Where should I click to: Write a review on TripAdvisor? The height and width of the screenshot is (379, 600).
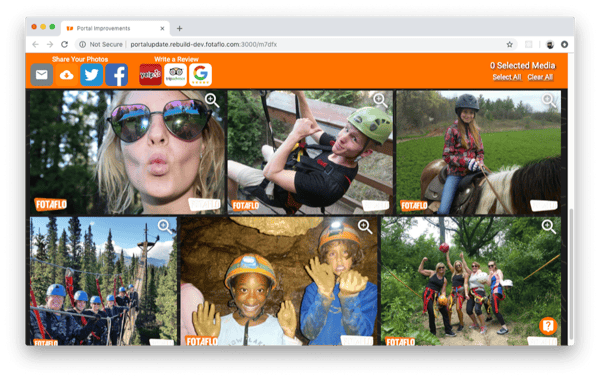[176, 75]
